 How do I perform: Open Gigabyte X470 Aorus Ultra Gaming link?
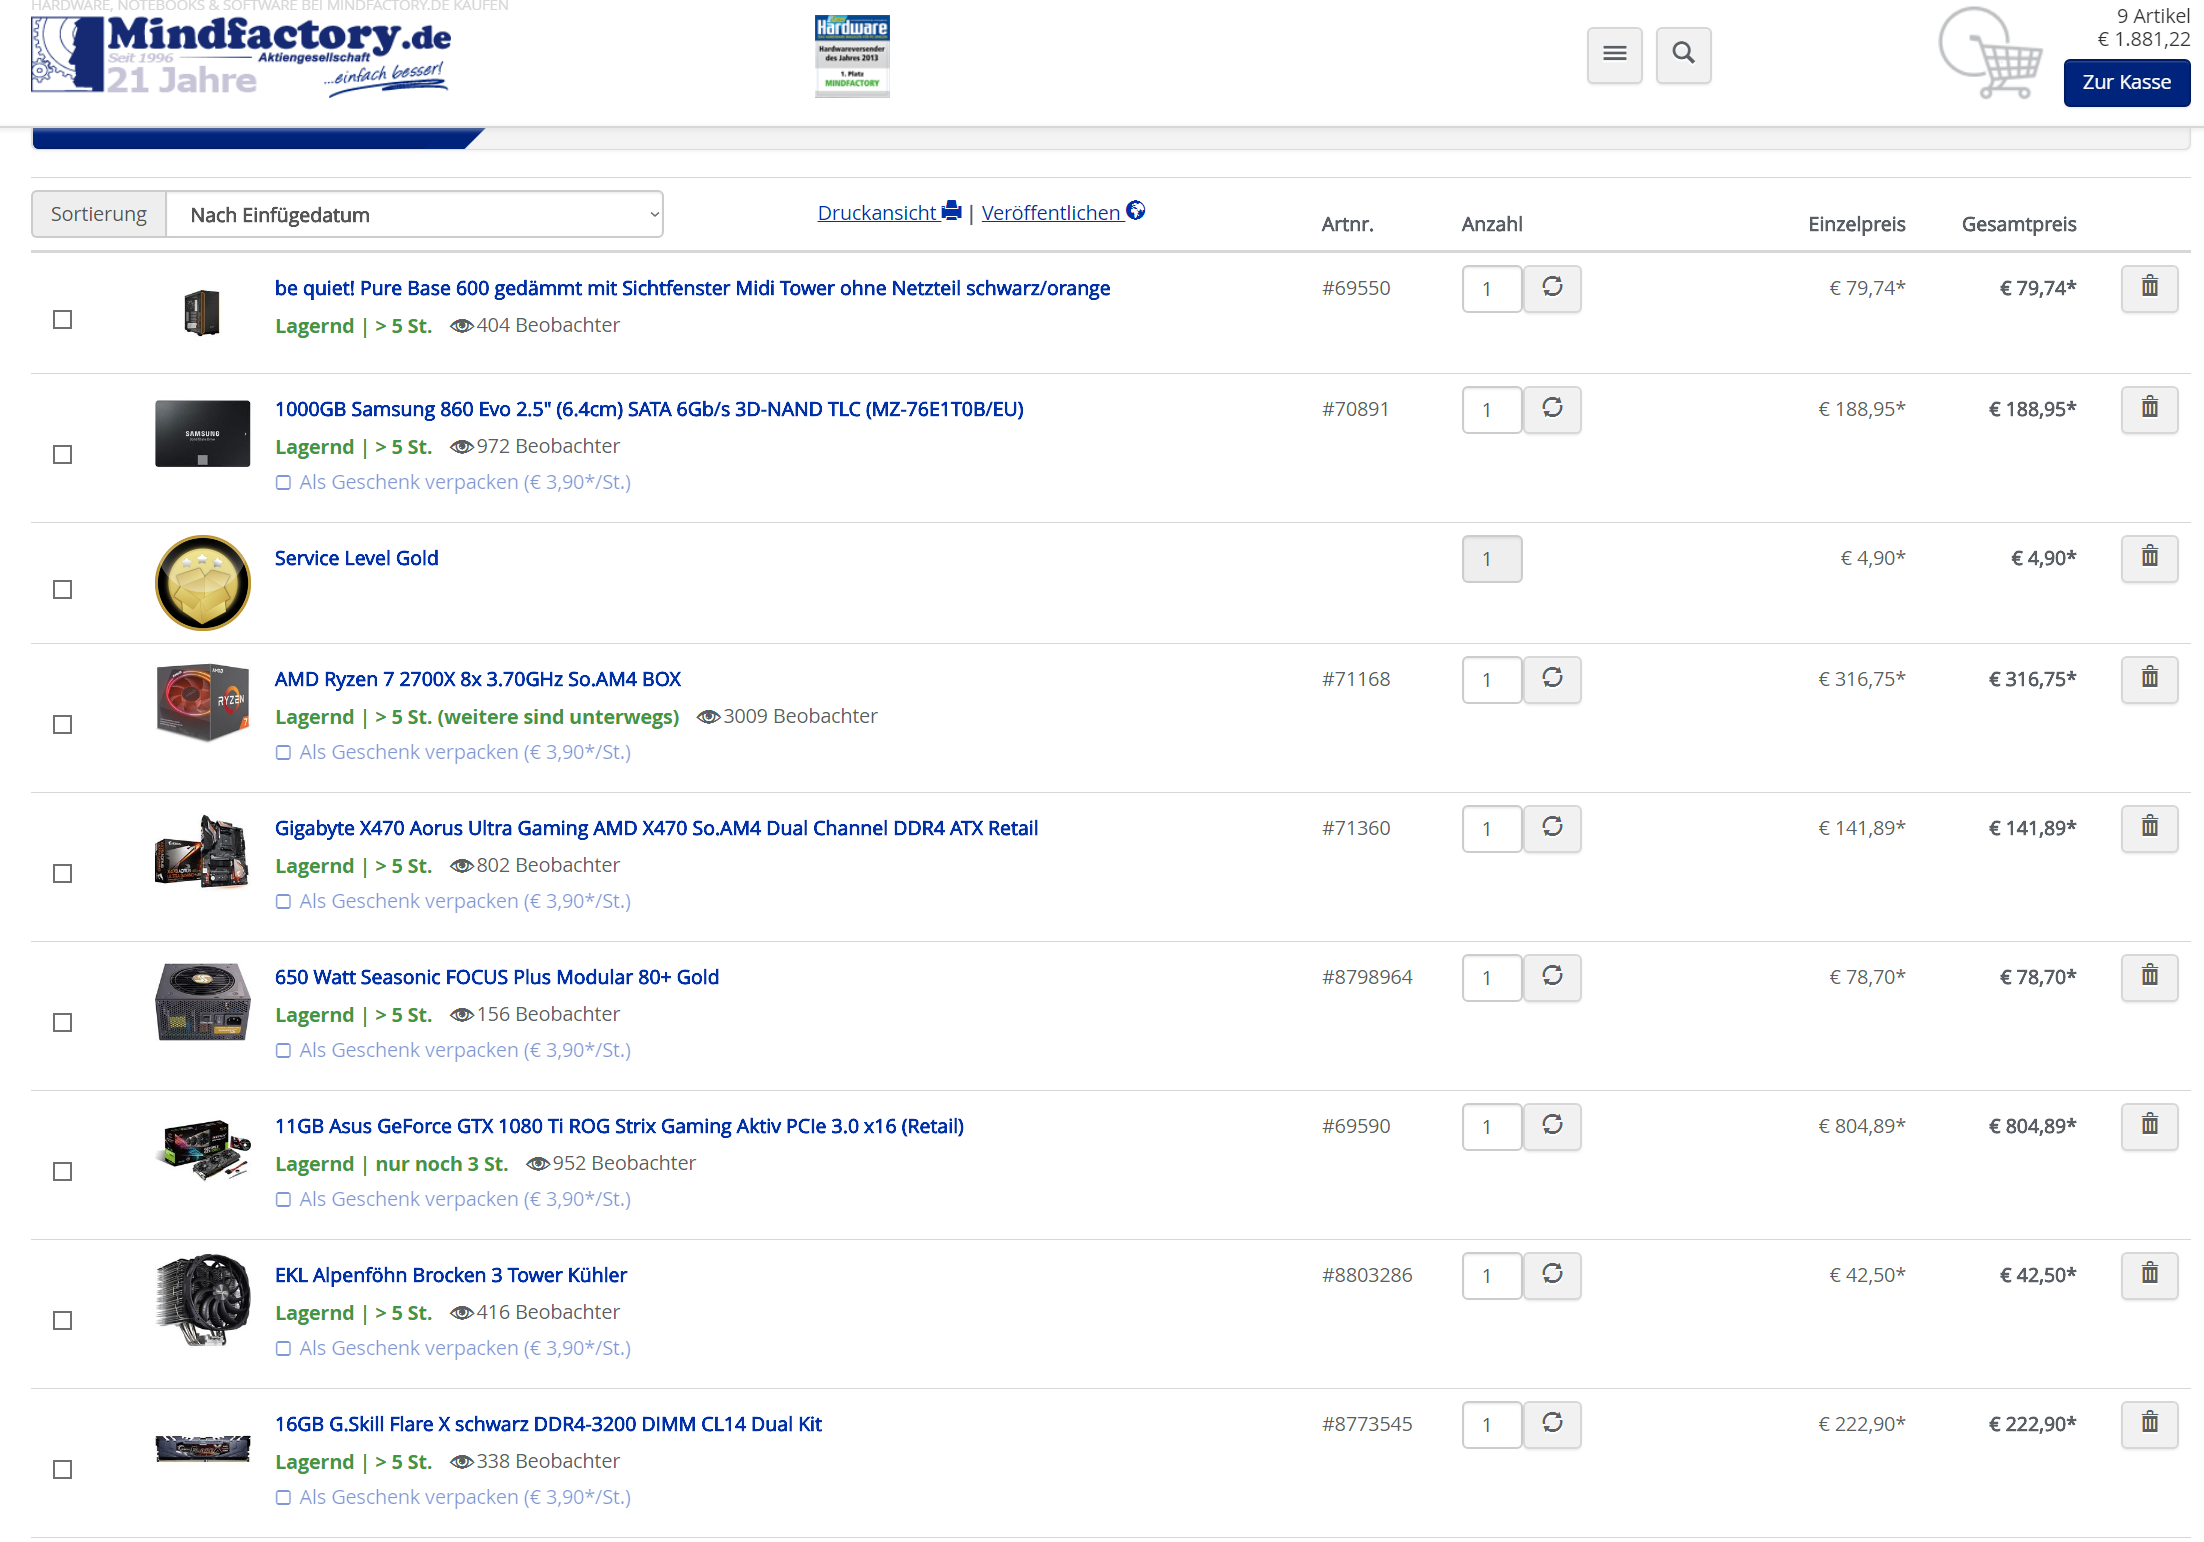[656, 829]
